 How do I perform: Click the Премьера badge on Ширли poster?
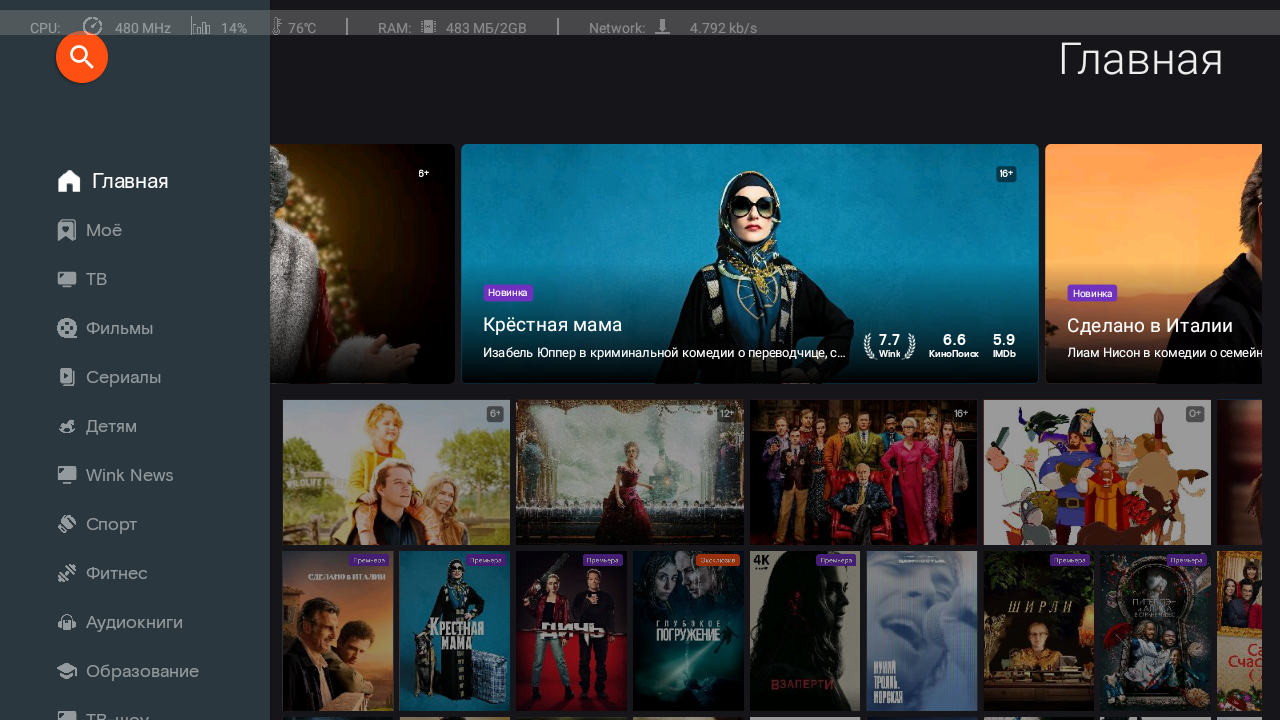pyautogui.click(x=1069, y=560)
